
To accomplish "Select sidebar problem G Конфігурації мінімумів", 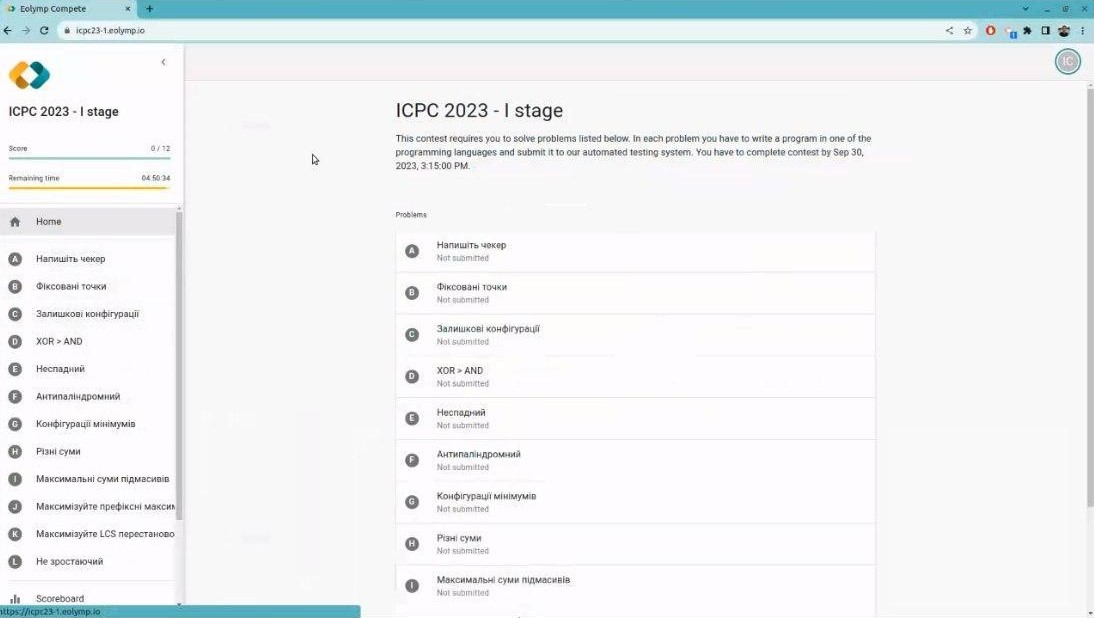I will click(88, 424).
